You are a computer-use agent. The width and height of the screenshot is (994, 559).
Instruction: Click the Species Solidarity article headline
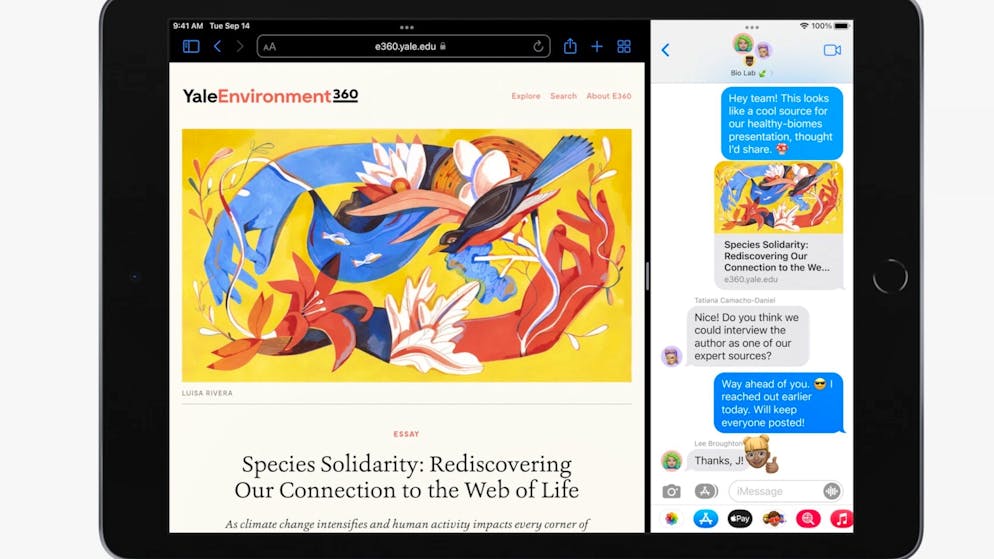(x=406, y=477)
